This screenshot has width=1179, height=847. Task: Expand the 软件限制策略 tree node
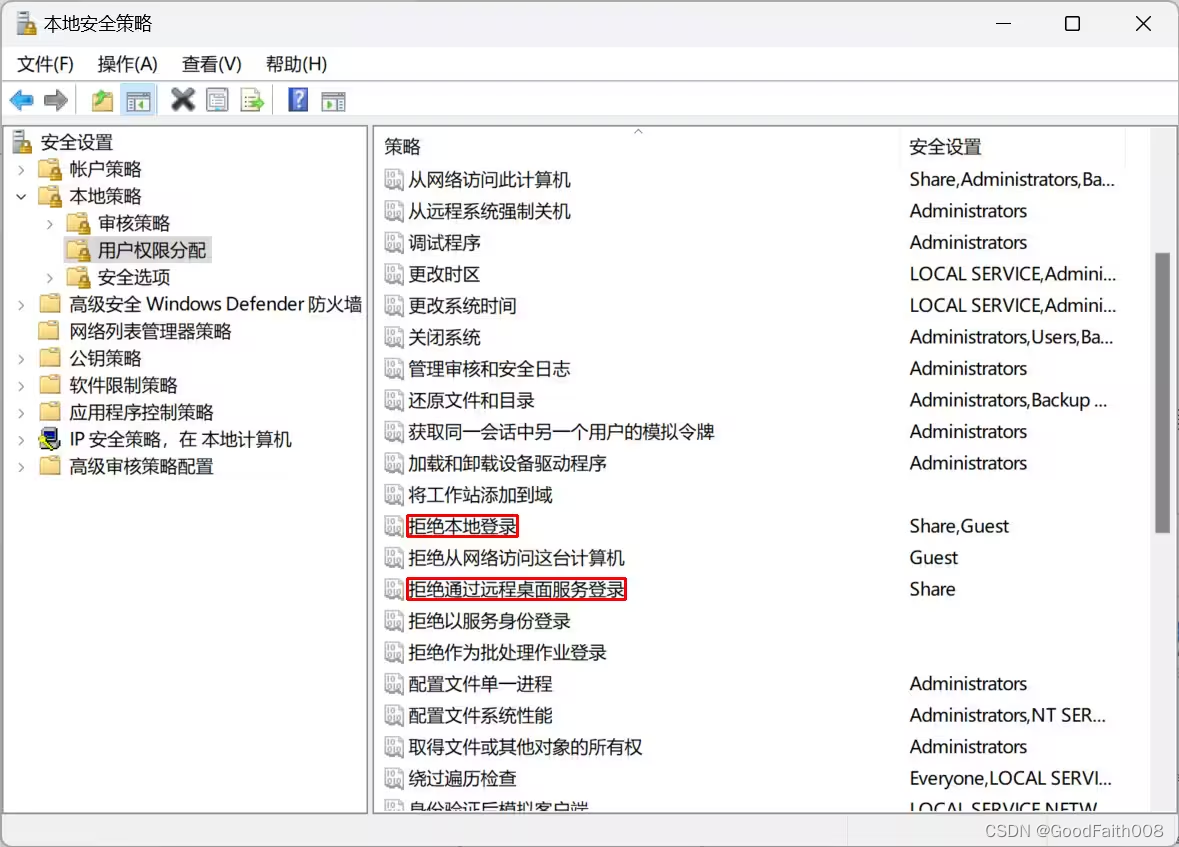coord(21,386)
